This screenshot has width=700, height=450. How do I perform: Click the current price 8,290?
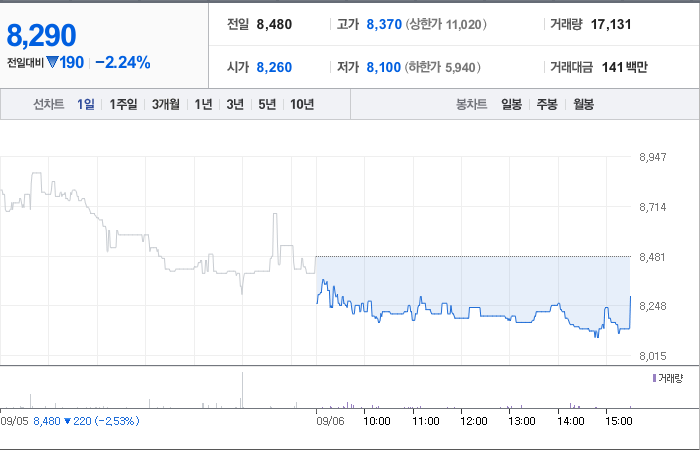click(x=42, y=36)
